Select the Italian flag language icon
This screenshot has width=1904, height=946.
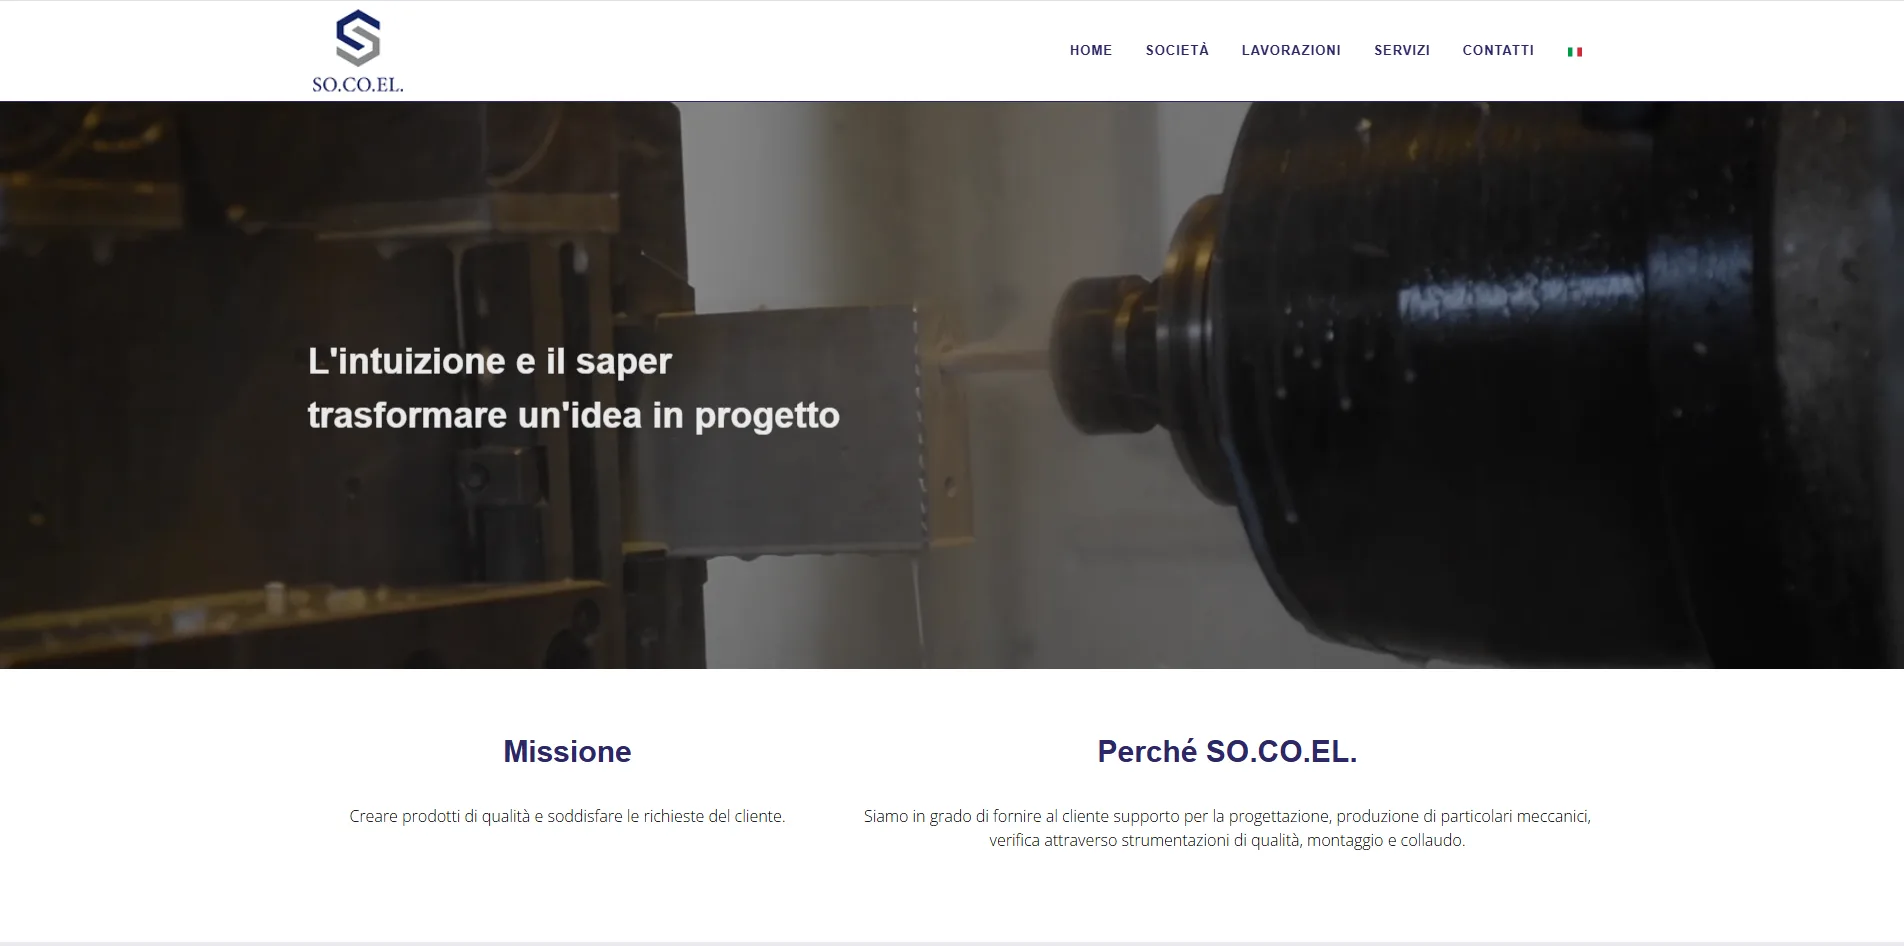(x=1575, y=51)
